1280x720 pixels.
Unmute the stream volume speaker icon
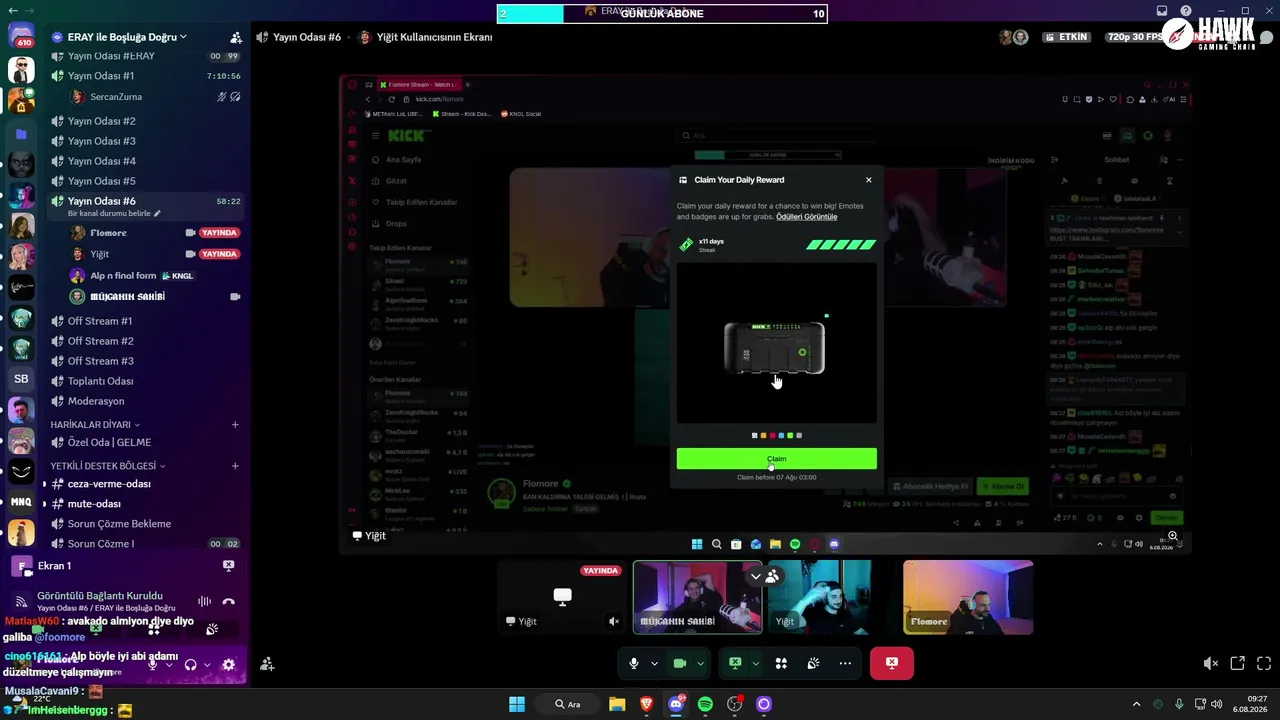(1210, 663)
